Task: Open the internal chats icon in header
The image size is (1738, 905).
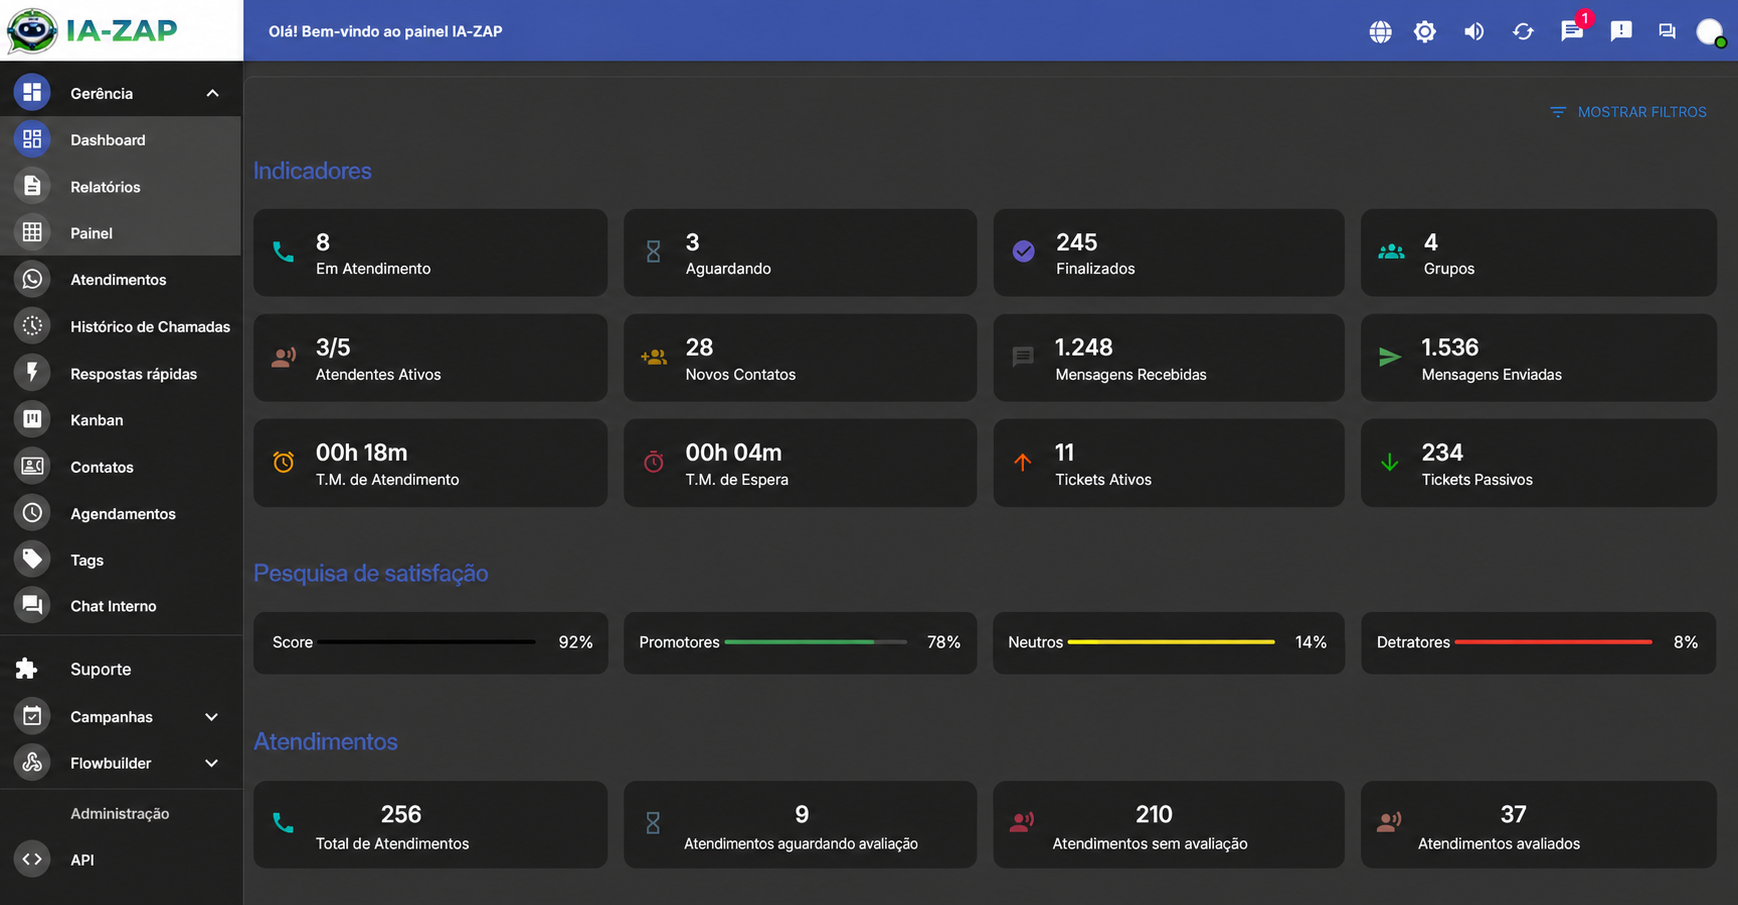Action: pos(1667,31)
